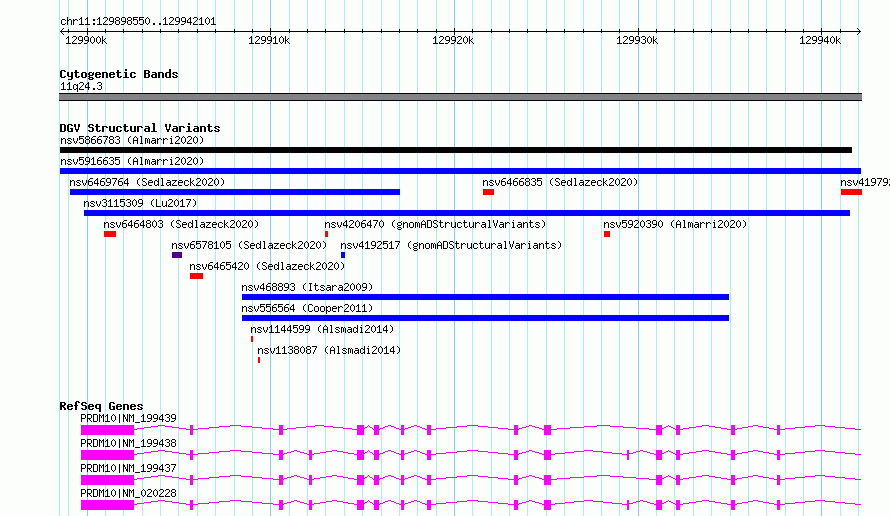Select the blue nsv556564 variant bar
The height and width of the screenshot is (516, 890).
click(485, 318)
